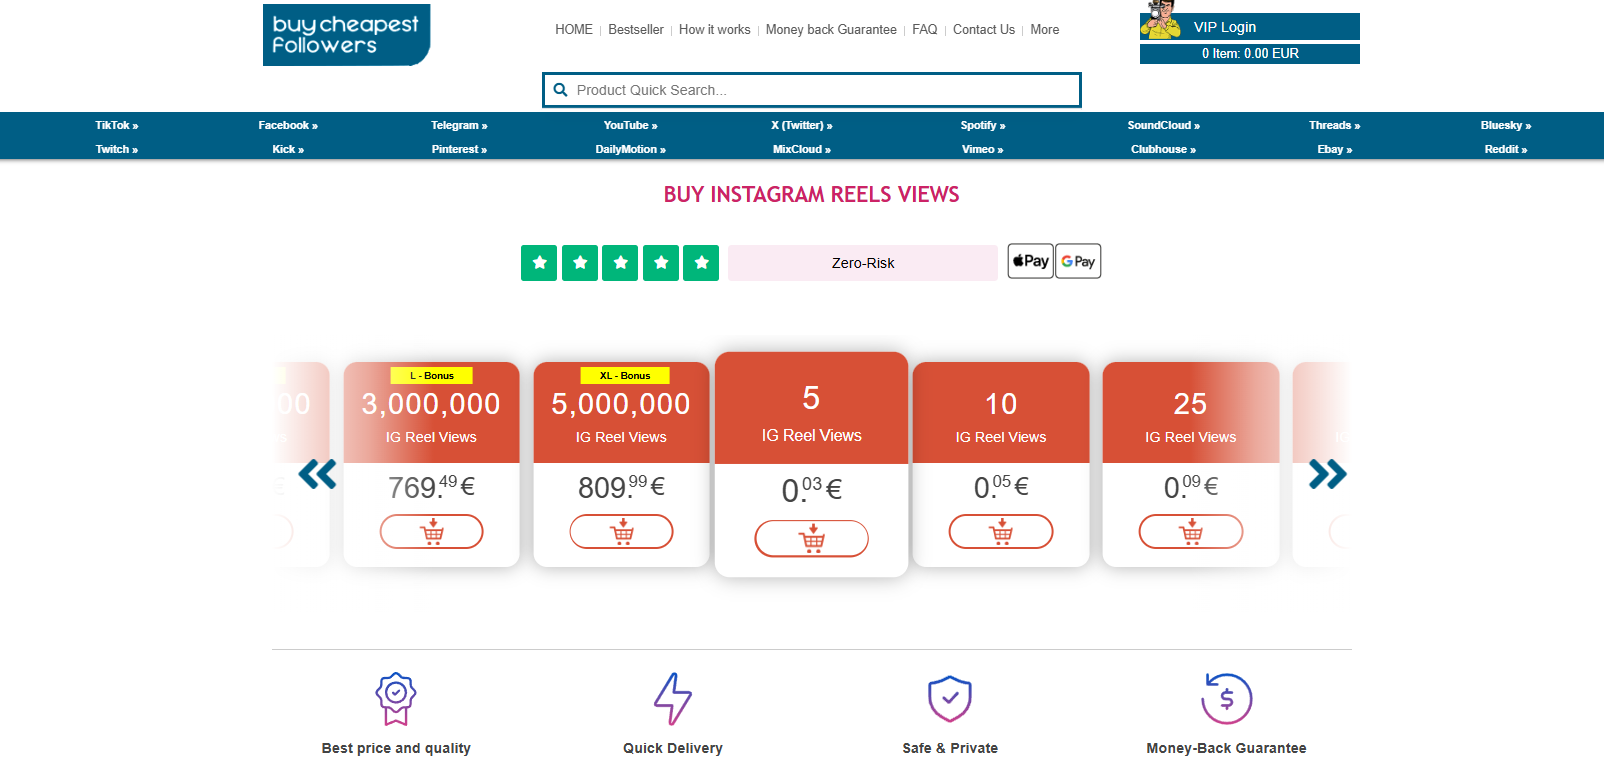1604x779 pixels.
Task: Open the X (Twitter) category menu
Action: coord(802,125)
